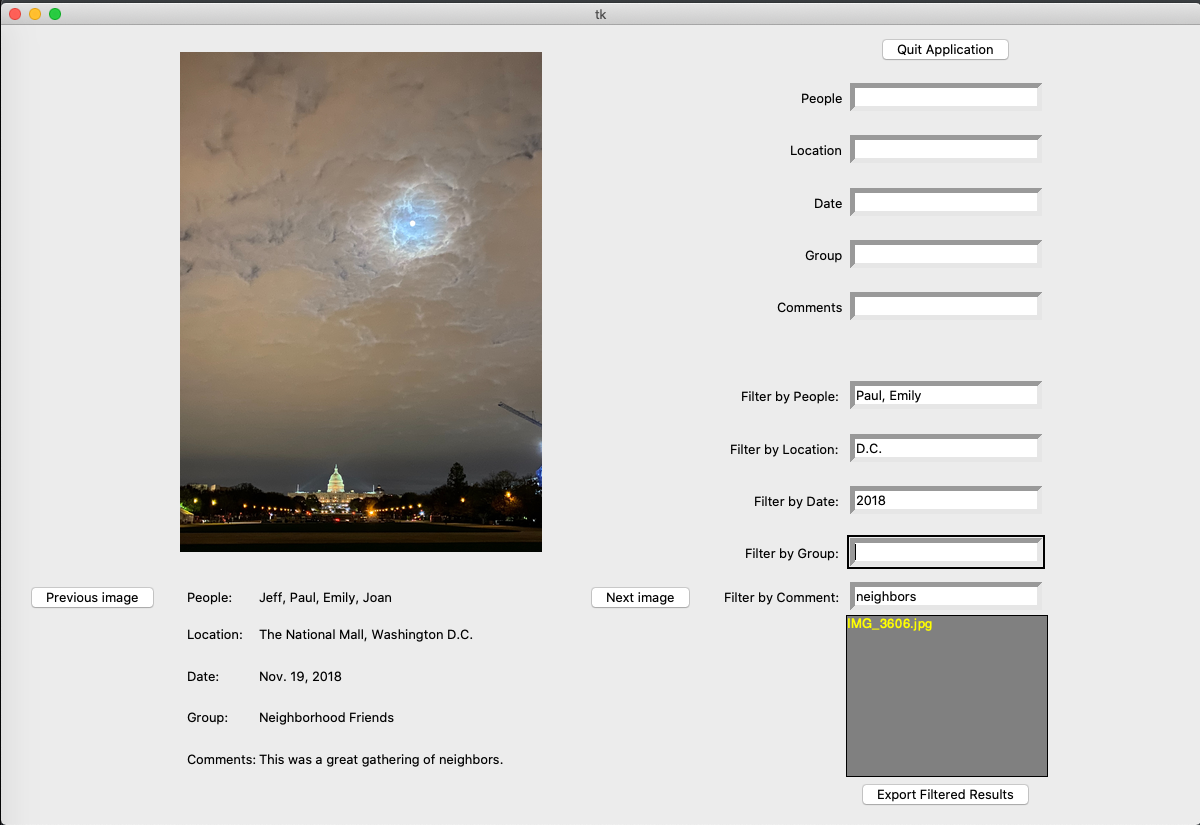Click the comment 'This was a great gathering of neighbors.'
This screenshot has width=1200, height=825.
click(381, 759)
